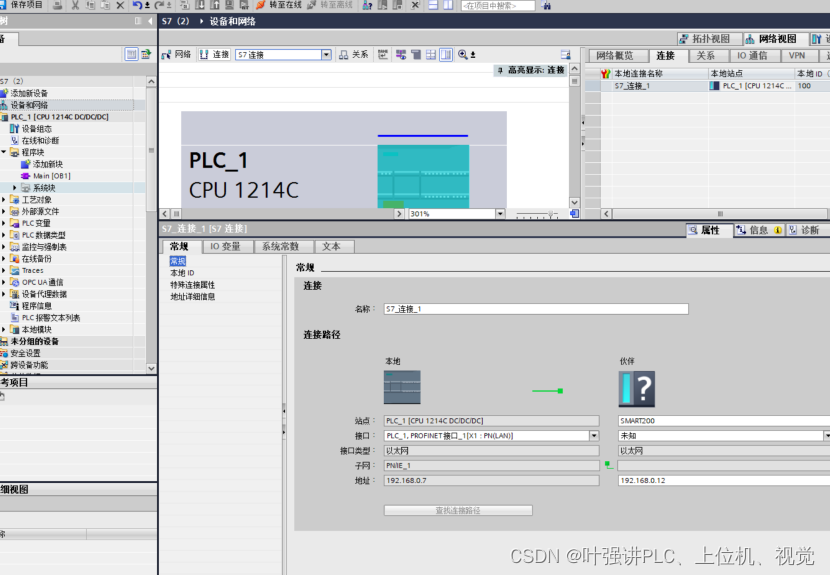Click the tree view toggle icon
This screenshot has width=830, height=575.
(x=131, y=54)
